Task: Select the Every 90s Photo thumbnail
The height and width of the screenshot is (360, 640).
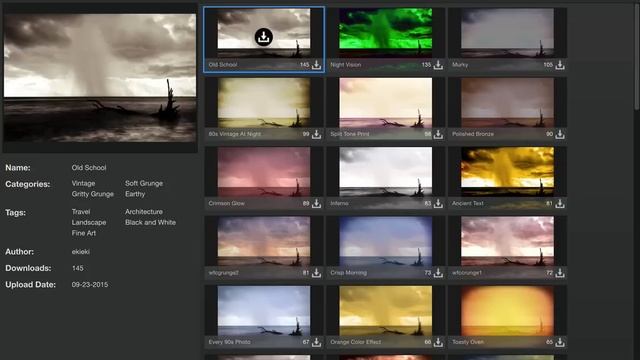Action: pos(264,310)
